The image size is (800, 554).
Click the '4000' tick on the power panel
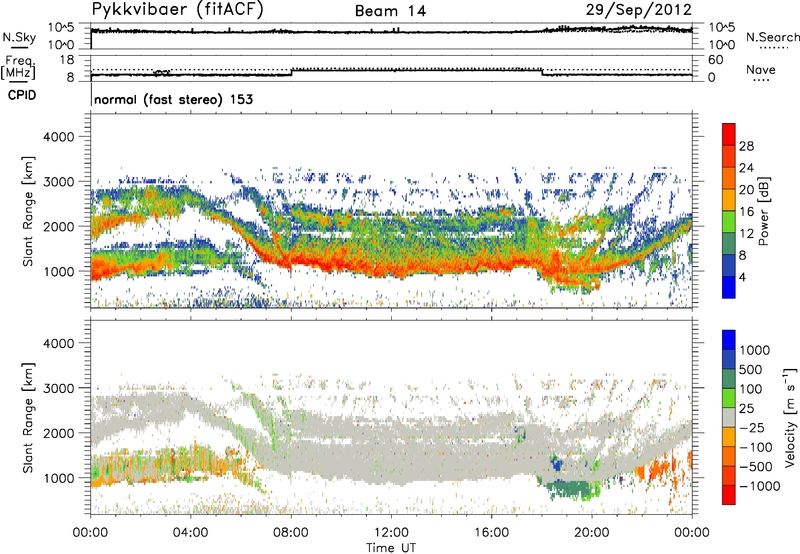pyautogui.click(x=59, y=137)
